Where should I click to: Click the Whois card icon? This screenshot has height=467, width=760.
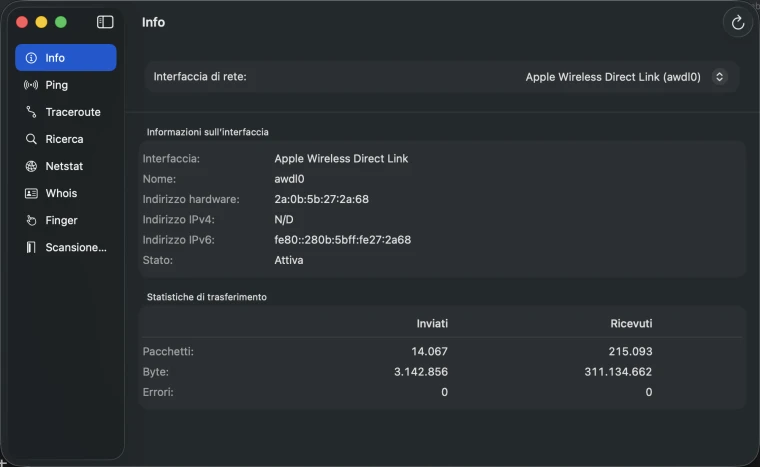click(31, 193)
